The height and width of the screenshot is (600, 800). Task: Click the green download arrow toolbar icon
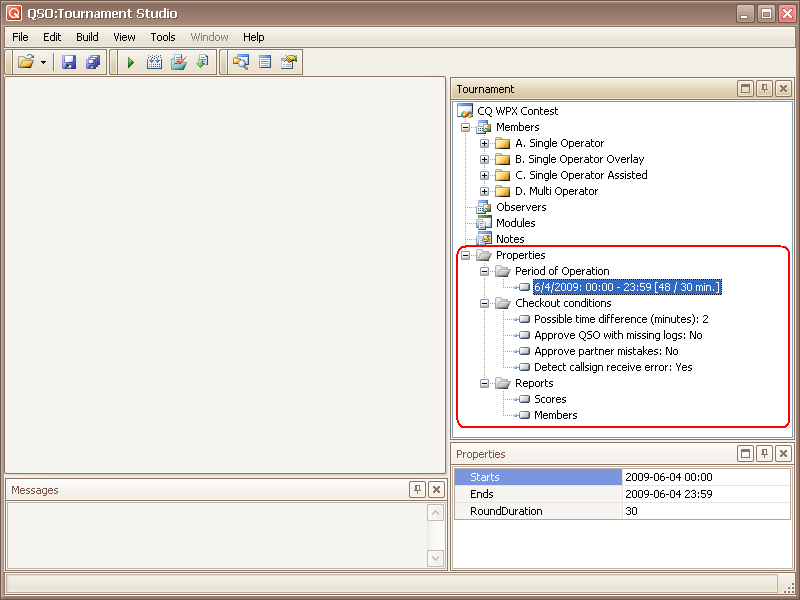[202, 62]
